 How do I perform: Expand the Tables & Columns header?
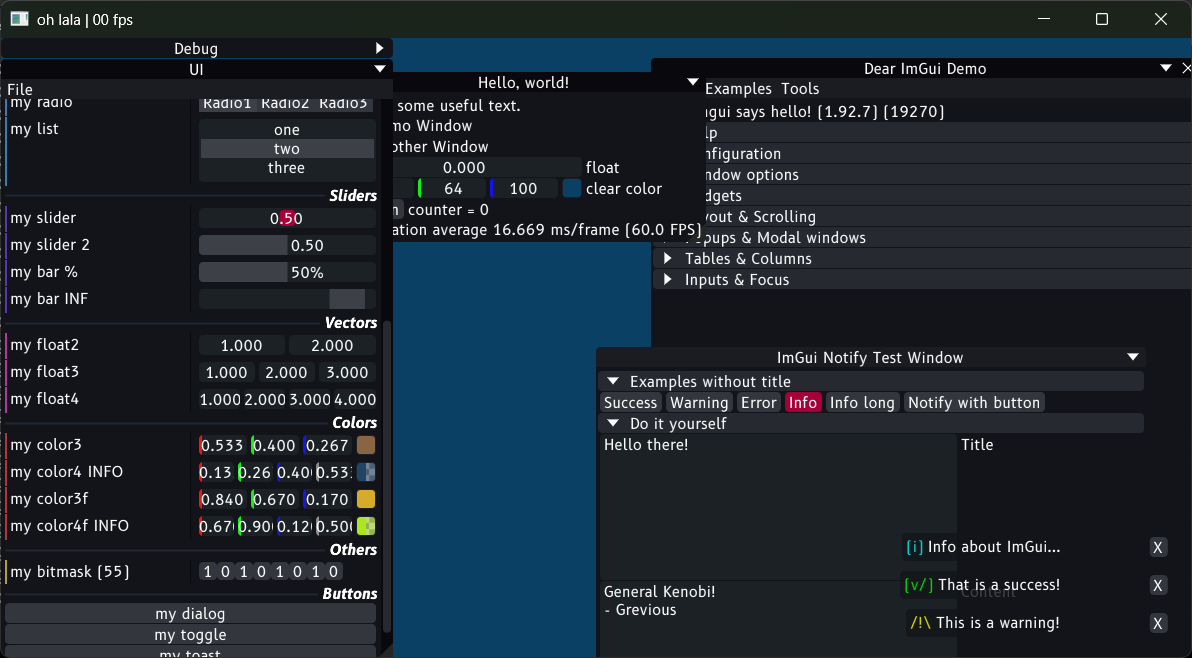[x=922, y=258]
